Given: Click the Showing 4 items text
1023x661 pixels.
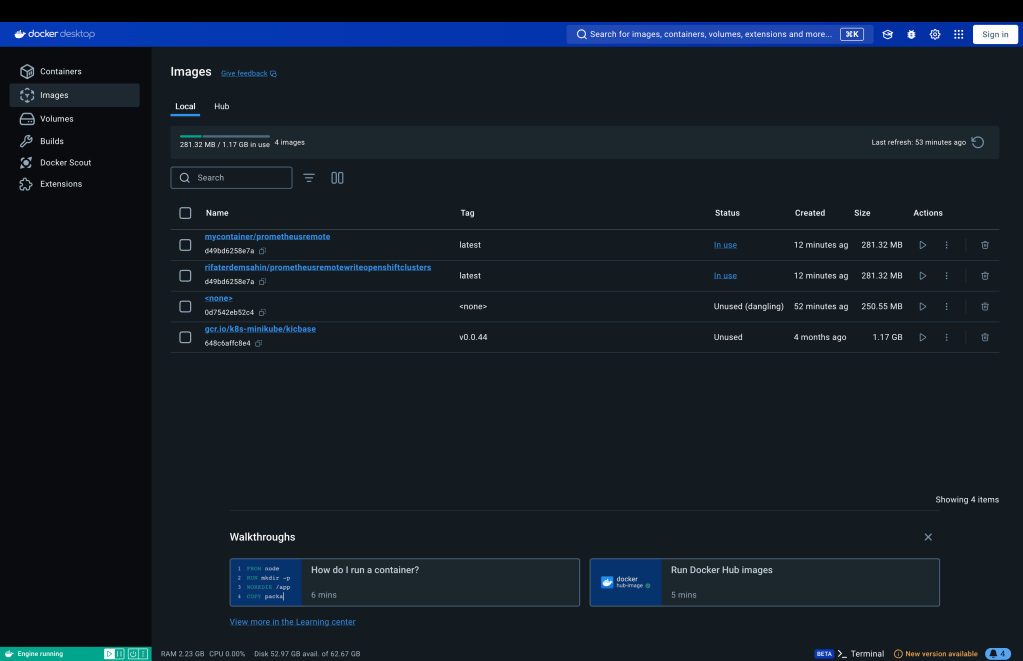Looking at the screenshot, I should (x=967, y=500).
